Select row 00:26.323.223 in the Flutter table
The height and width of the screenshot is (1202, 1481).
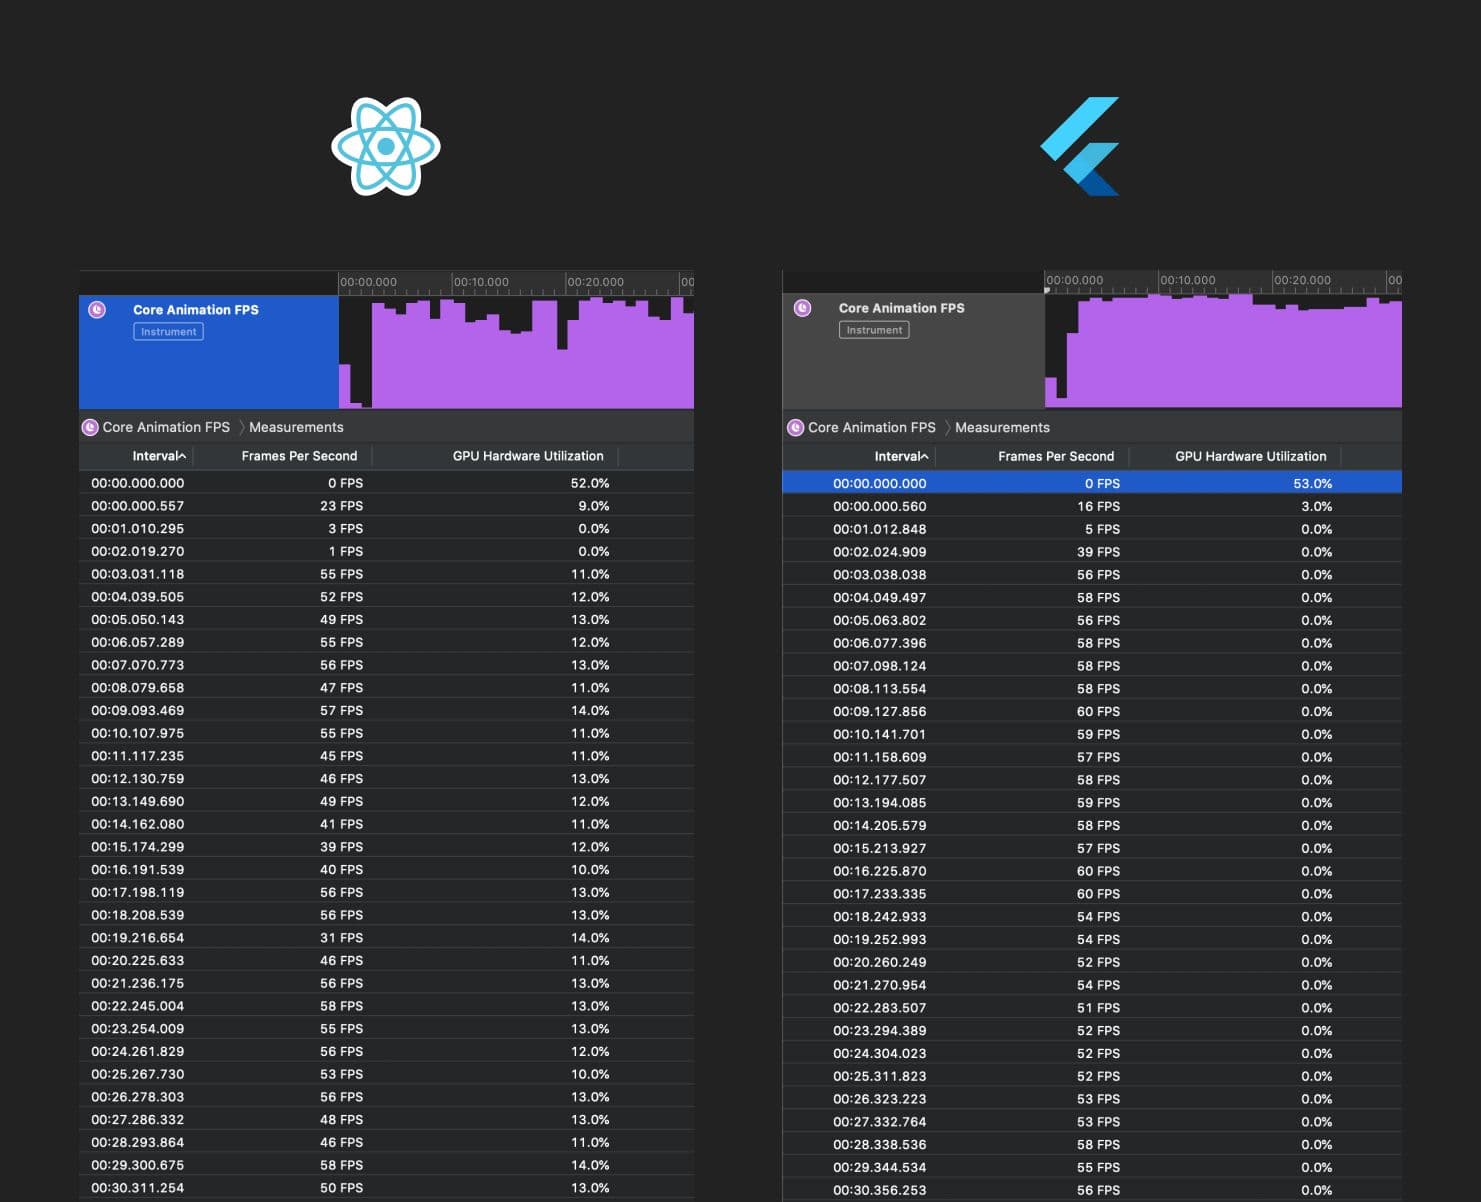[1092, 1099]
